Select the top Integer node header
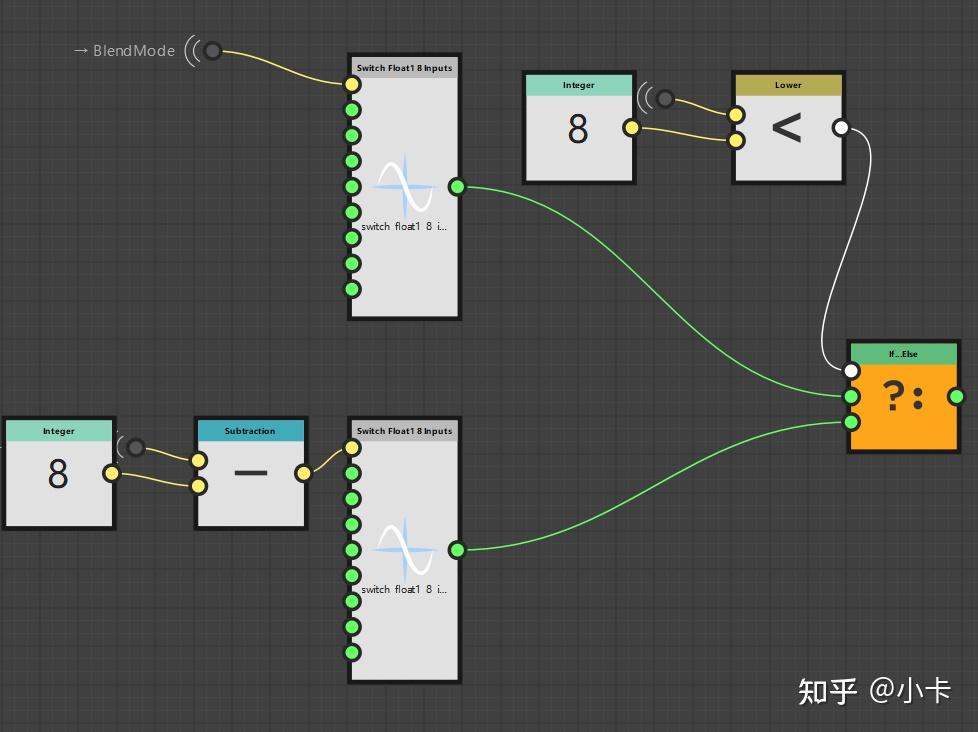This screenshot has height=732, width=978. 579,85
